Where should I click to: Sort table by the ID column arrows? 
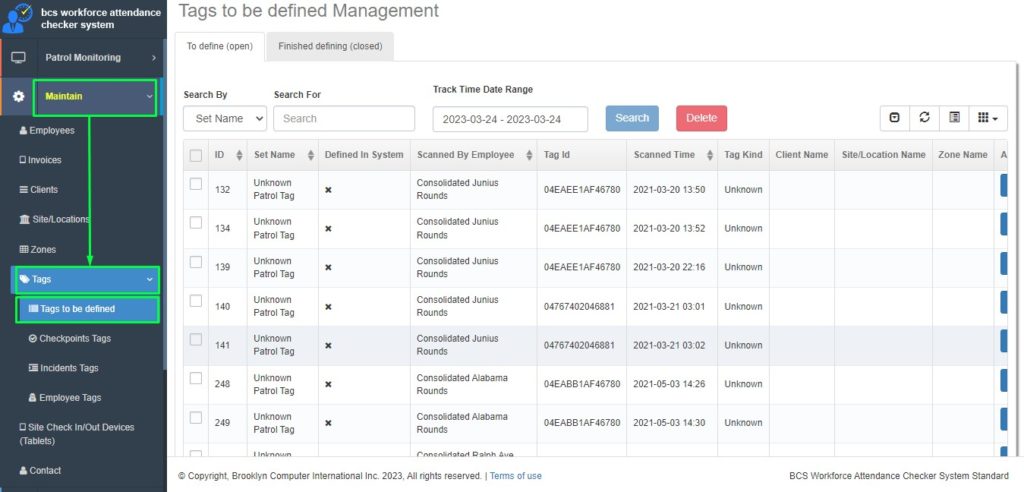click(x=239, y=155)
